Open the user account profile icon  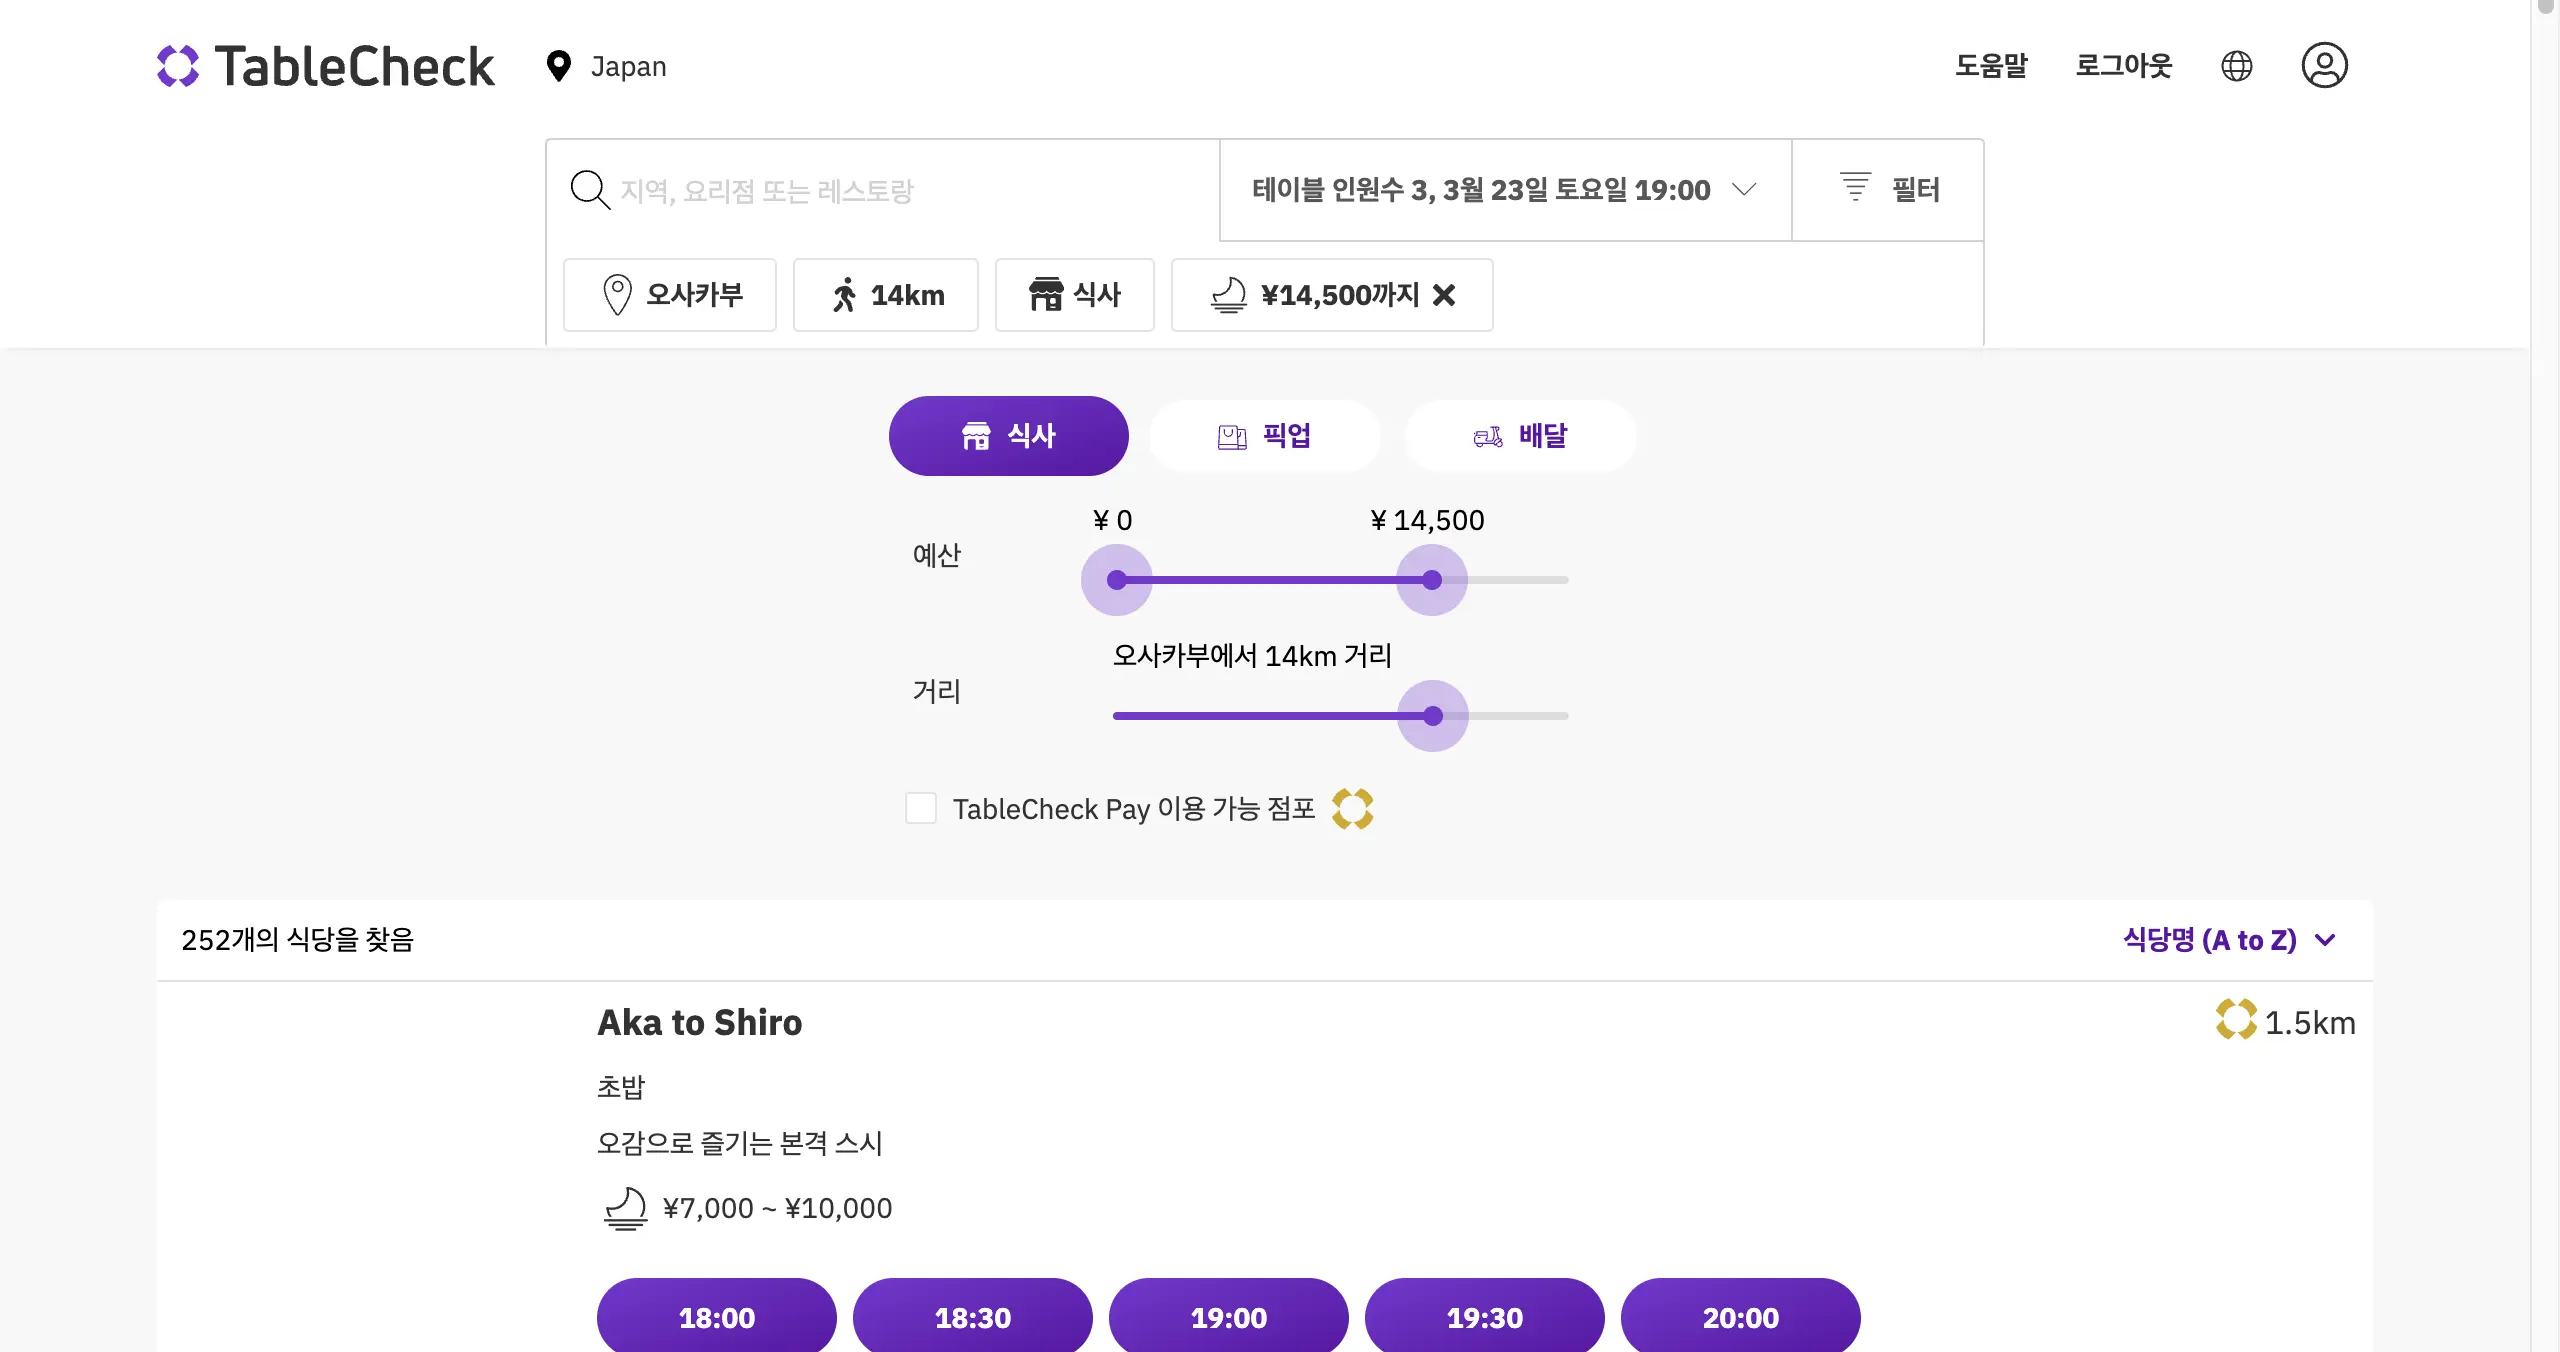tap(2324, 65)
